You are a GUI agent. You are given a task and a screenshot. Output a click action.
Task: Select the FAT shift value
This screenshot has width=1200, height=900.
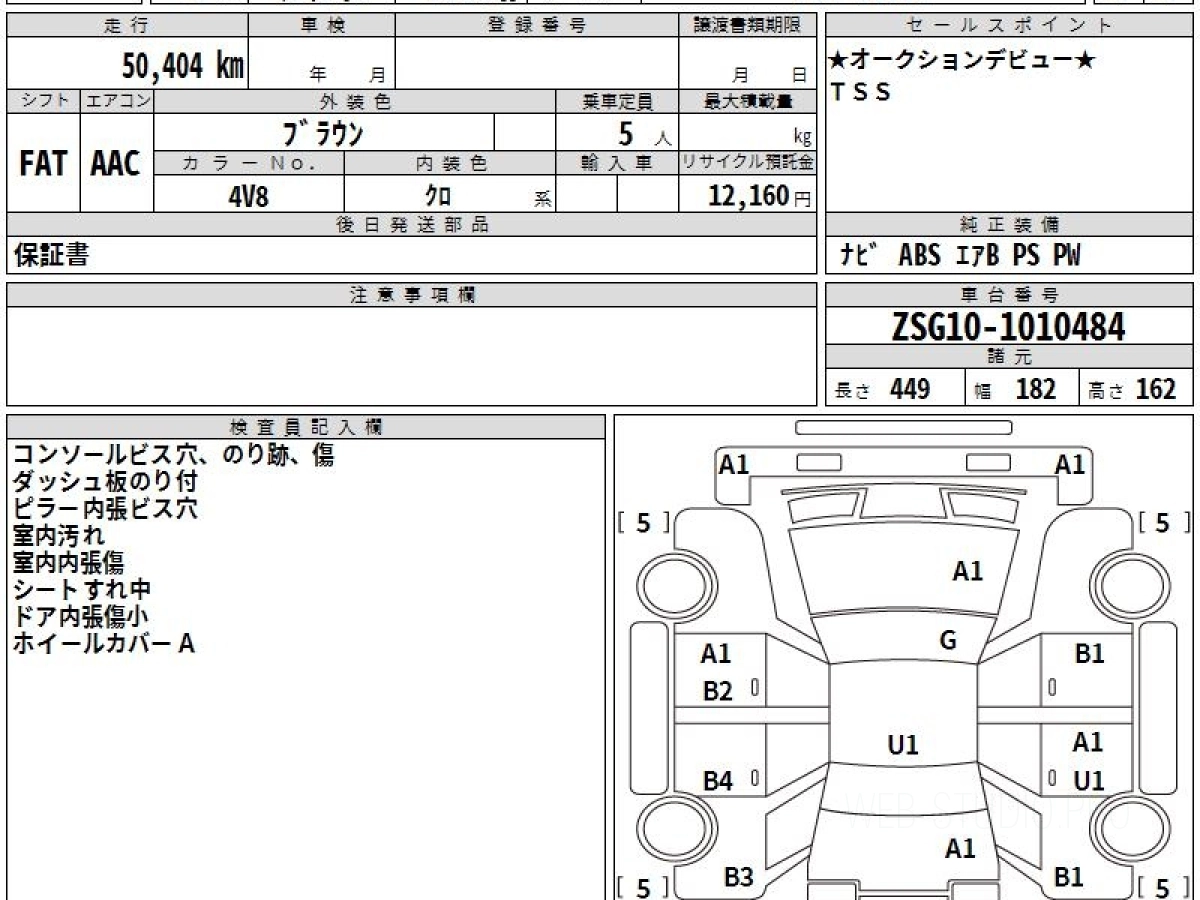44,163
